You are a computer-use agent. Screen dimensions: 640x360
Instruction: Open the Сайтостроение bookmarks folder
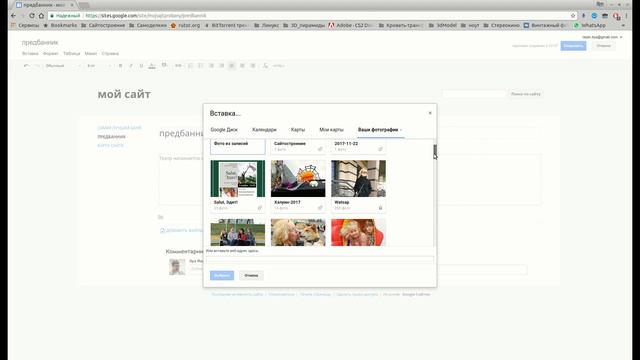[103, 25]
